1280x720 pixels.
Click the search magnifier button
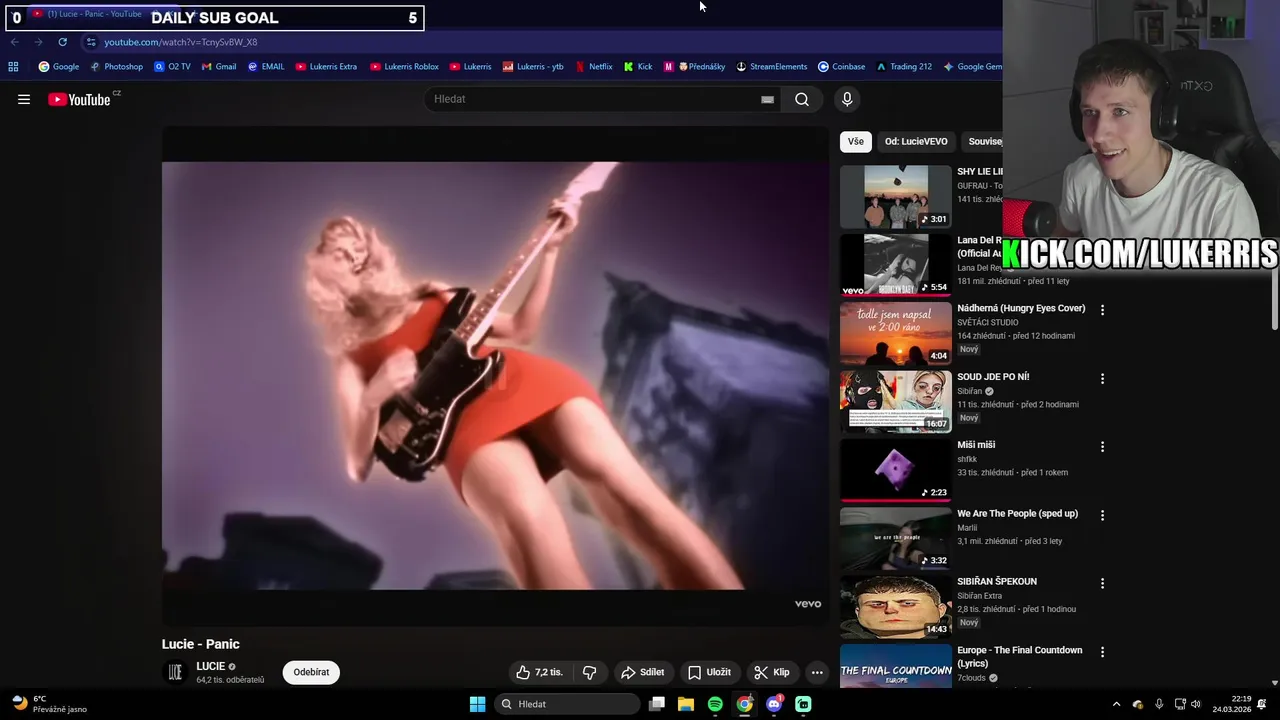pos(802,99)
